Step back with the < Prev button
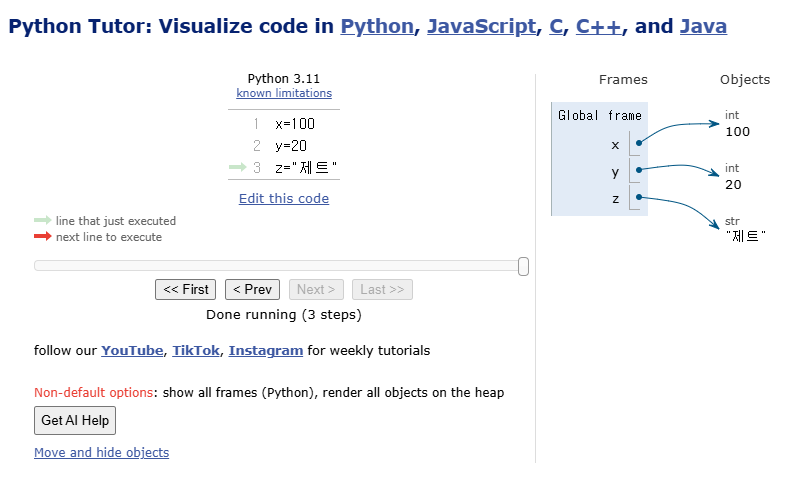The height and width of the screenshot is (478, 793). coord(252,289)
